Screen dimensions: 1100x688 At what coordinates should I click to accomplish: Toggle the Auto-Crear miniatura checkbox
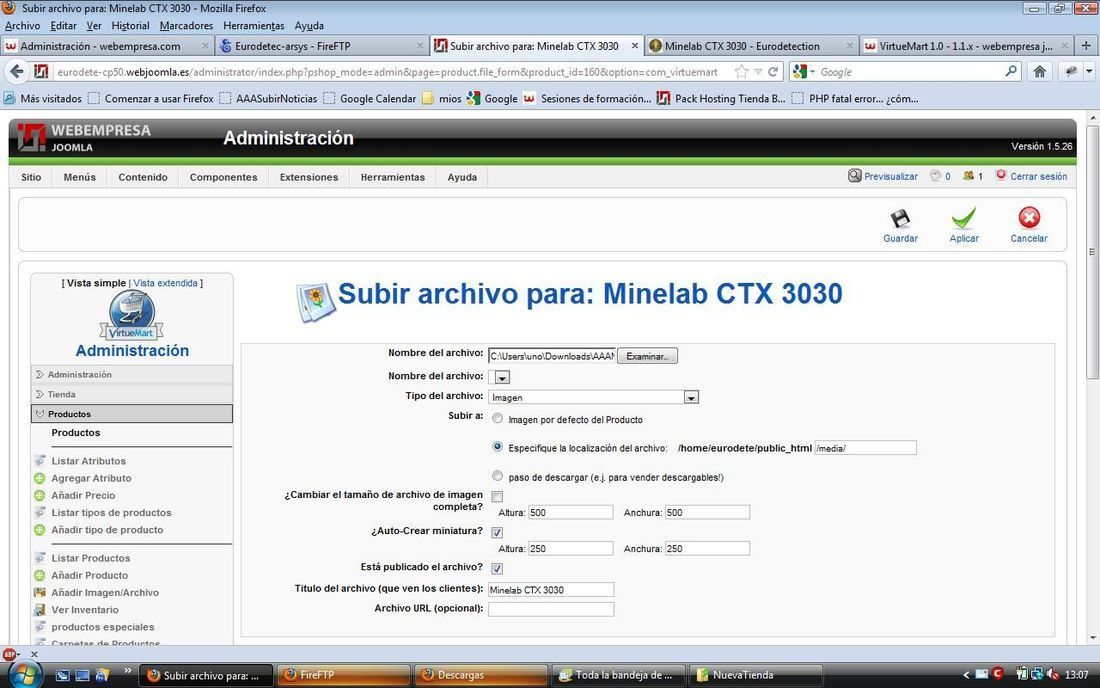pos(497,532)
